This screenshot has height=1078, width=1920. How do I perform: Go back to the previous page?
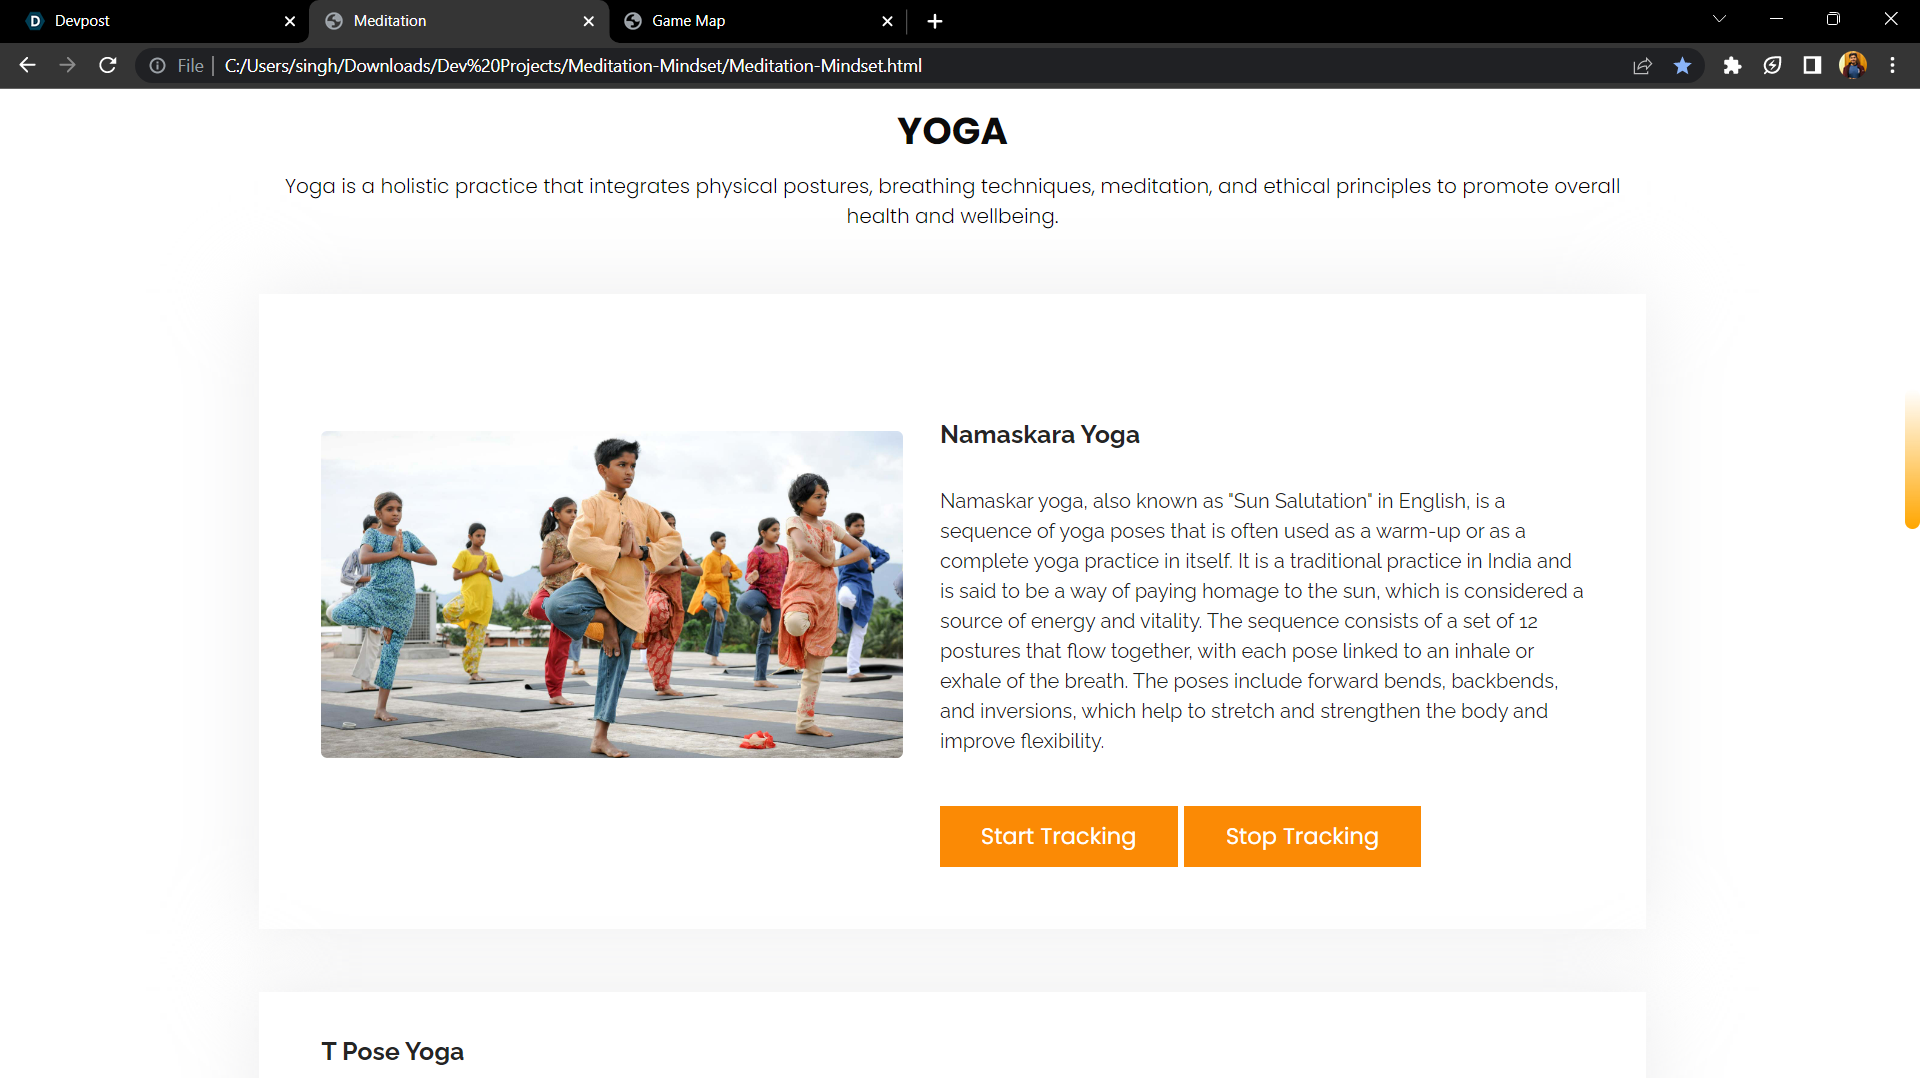[x=27, y=65]
